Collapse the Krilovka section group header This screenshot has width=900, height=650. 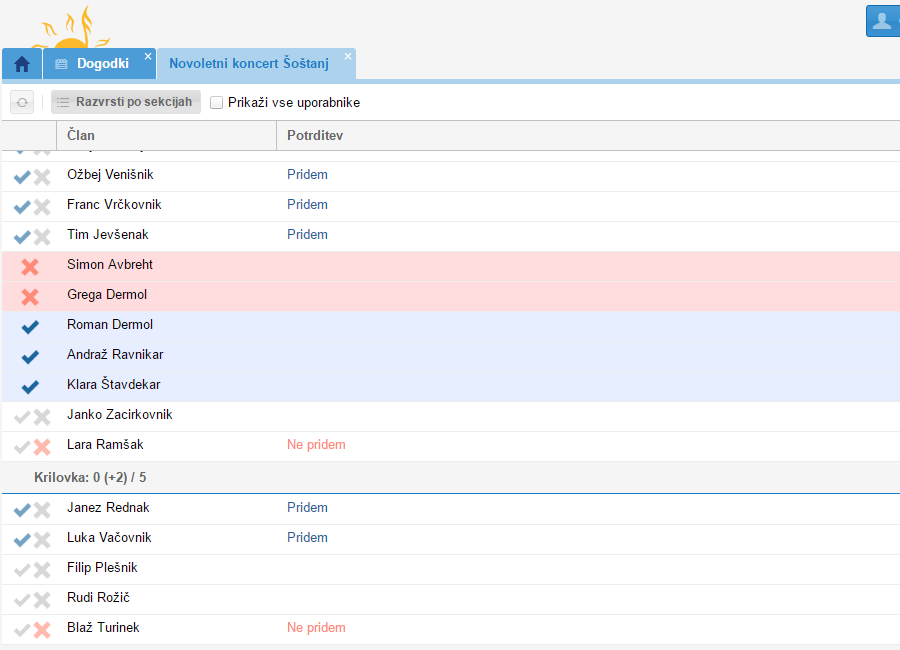coord(90,478)
